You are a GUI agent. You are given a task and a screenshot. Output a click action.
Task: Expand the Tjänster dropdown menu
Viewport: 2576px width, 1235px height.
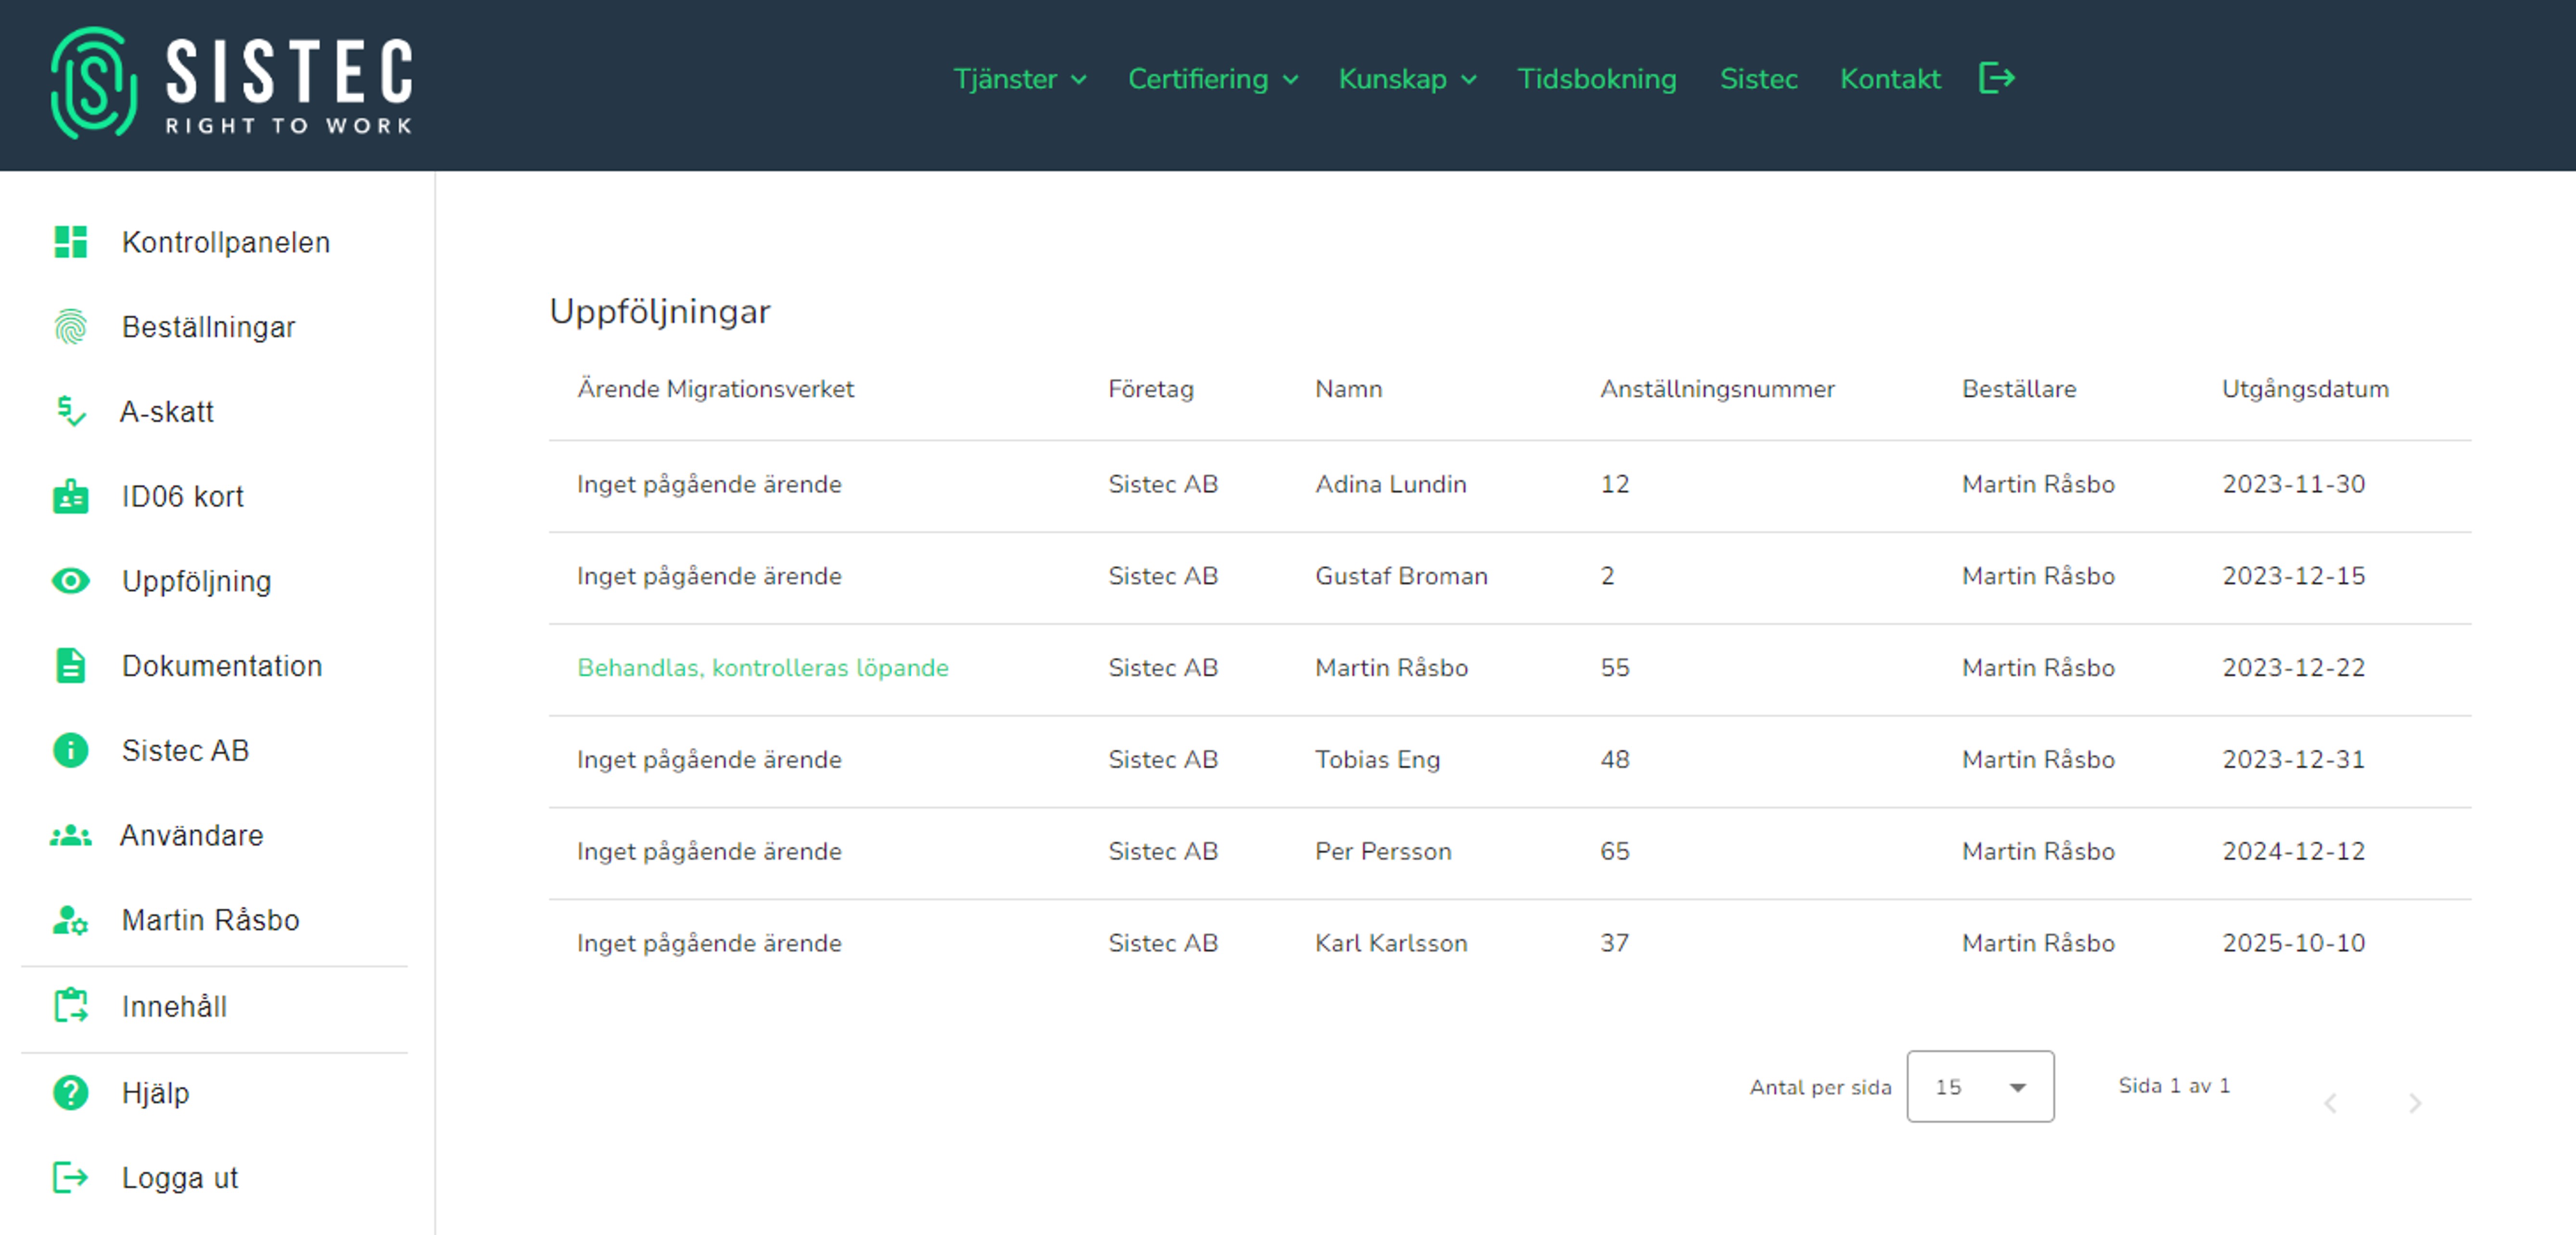tap(1019, 79)
